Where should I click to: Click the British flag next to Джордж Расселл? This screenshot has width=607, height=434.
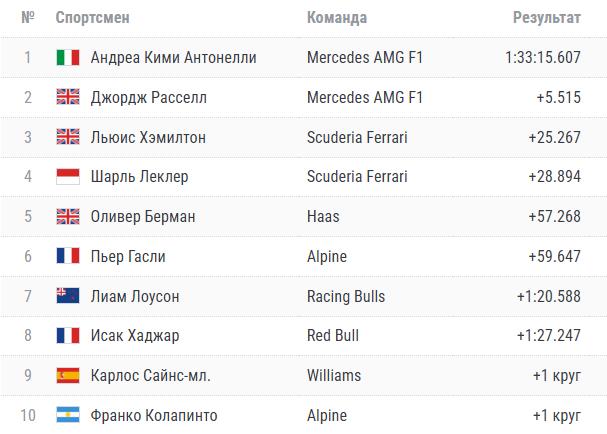tap(67, 97)
